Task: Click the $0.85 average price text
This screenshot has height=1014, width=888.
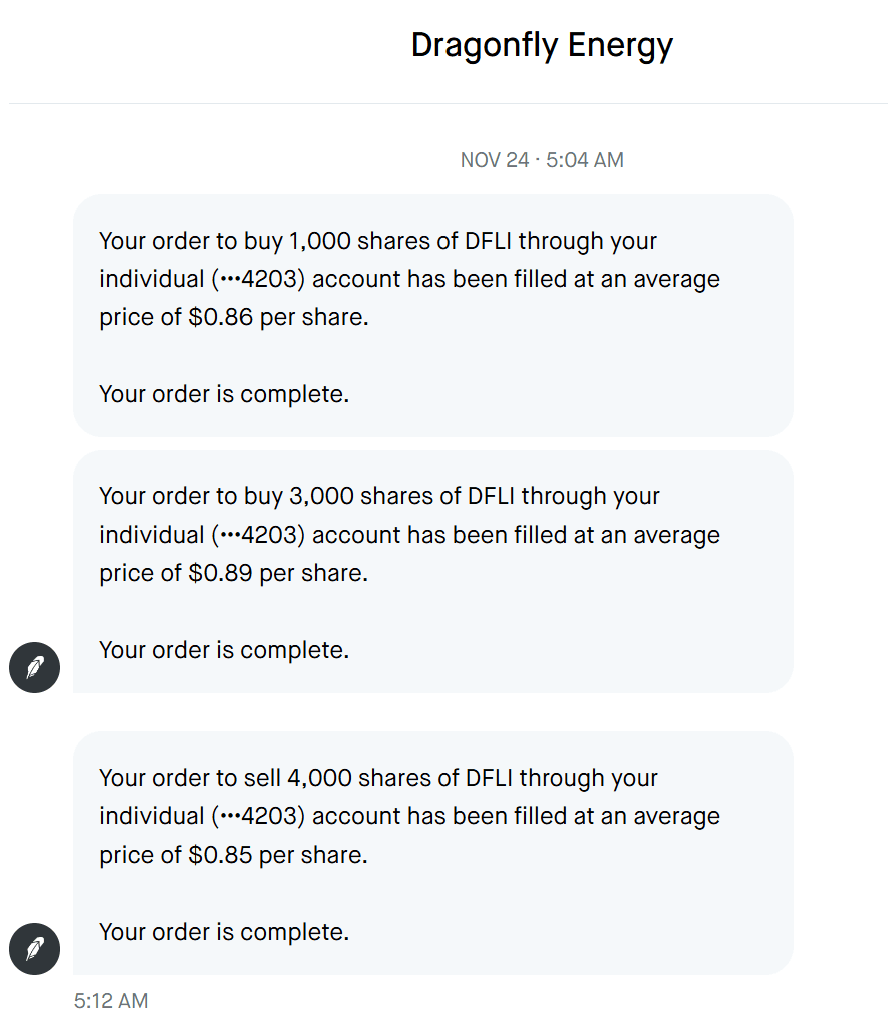Action: pos(220,856)
